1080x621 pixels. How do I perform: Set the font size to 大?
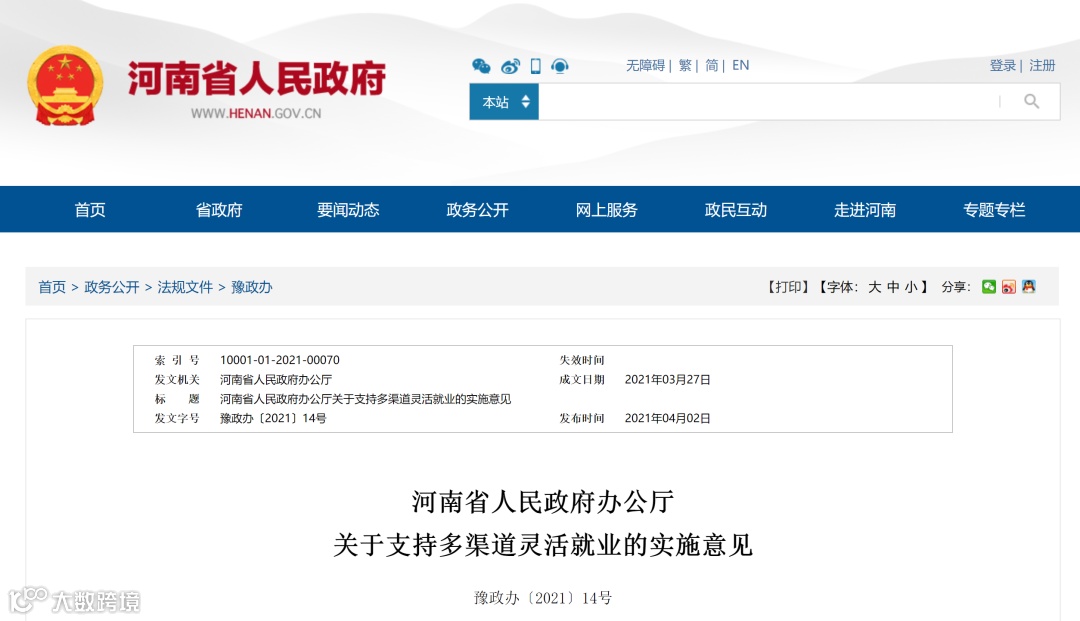(x=874, y=287)
